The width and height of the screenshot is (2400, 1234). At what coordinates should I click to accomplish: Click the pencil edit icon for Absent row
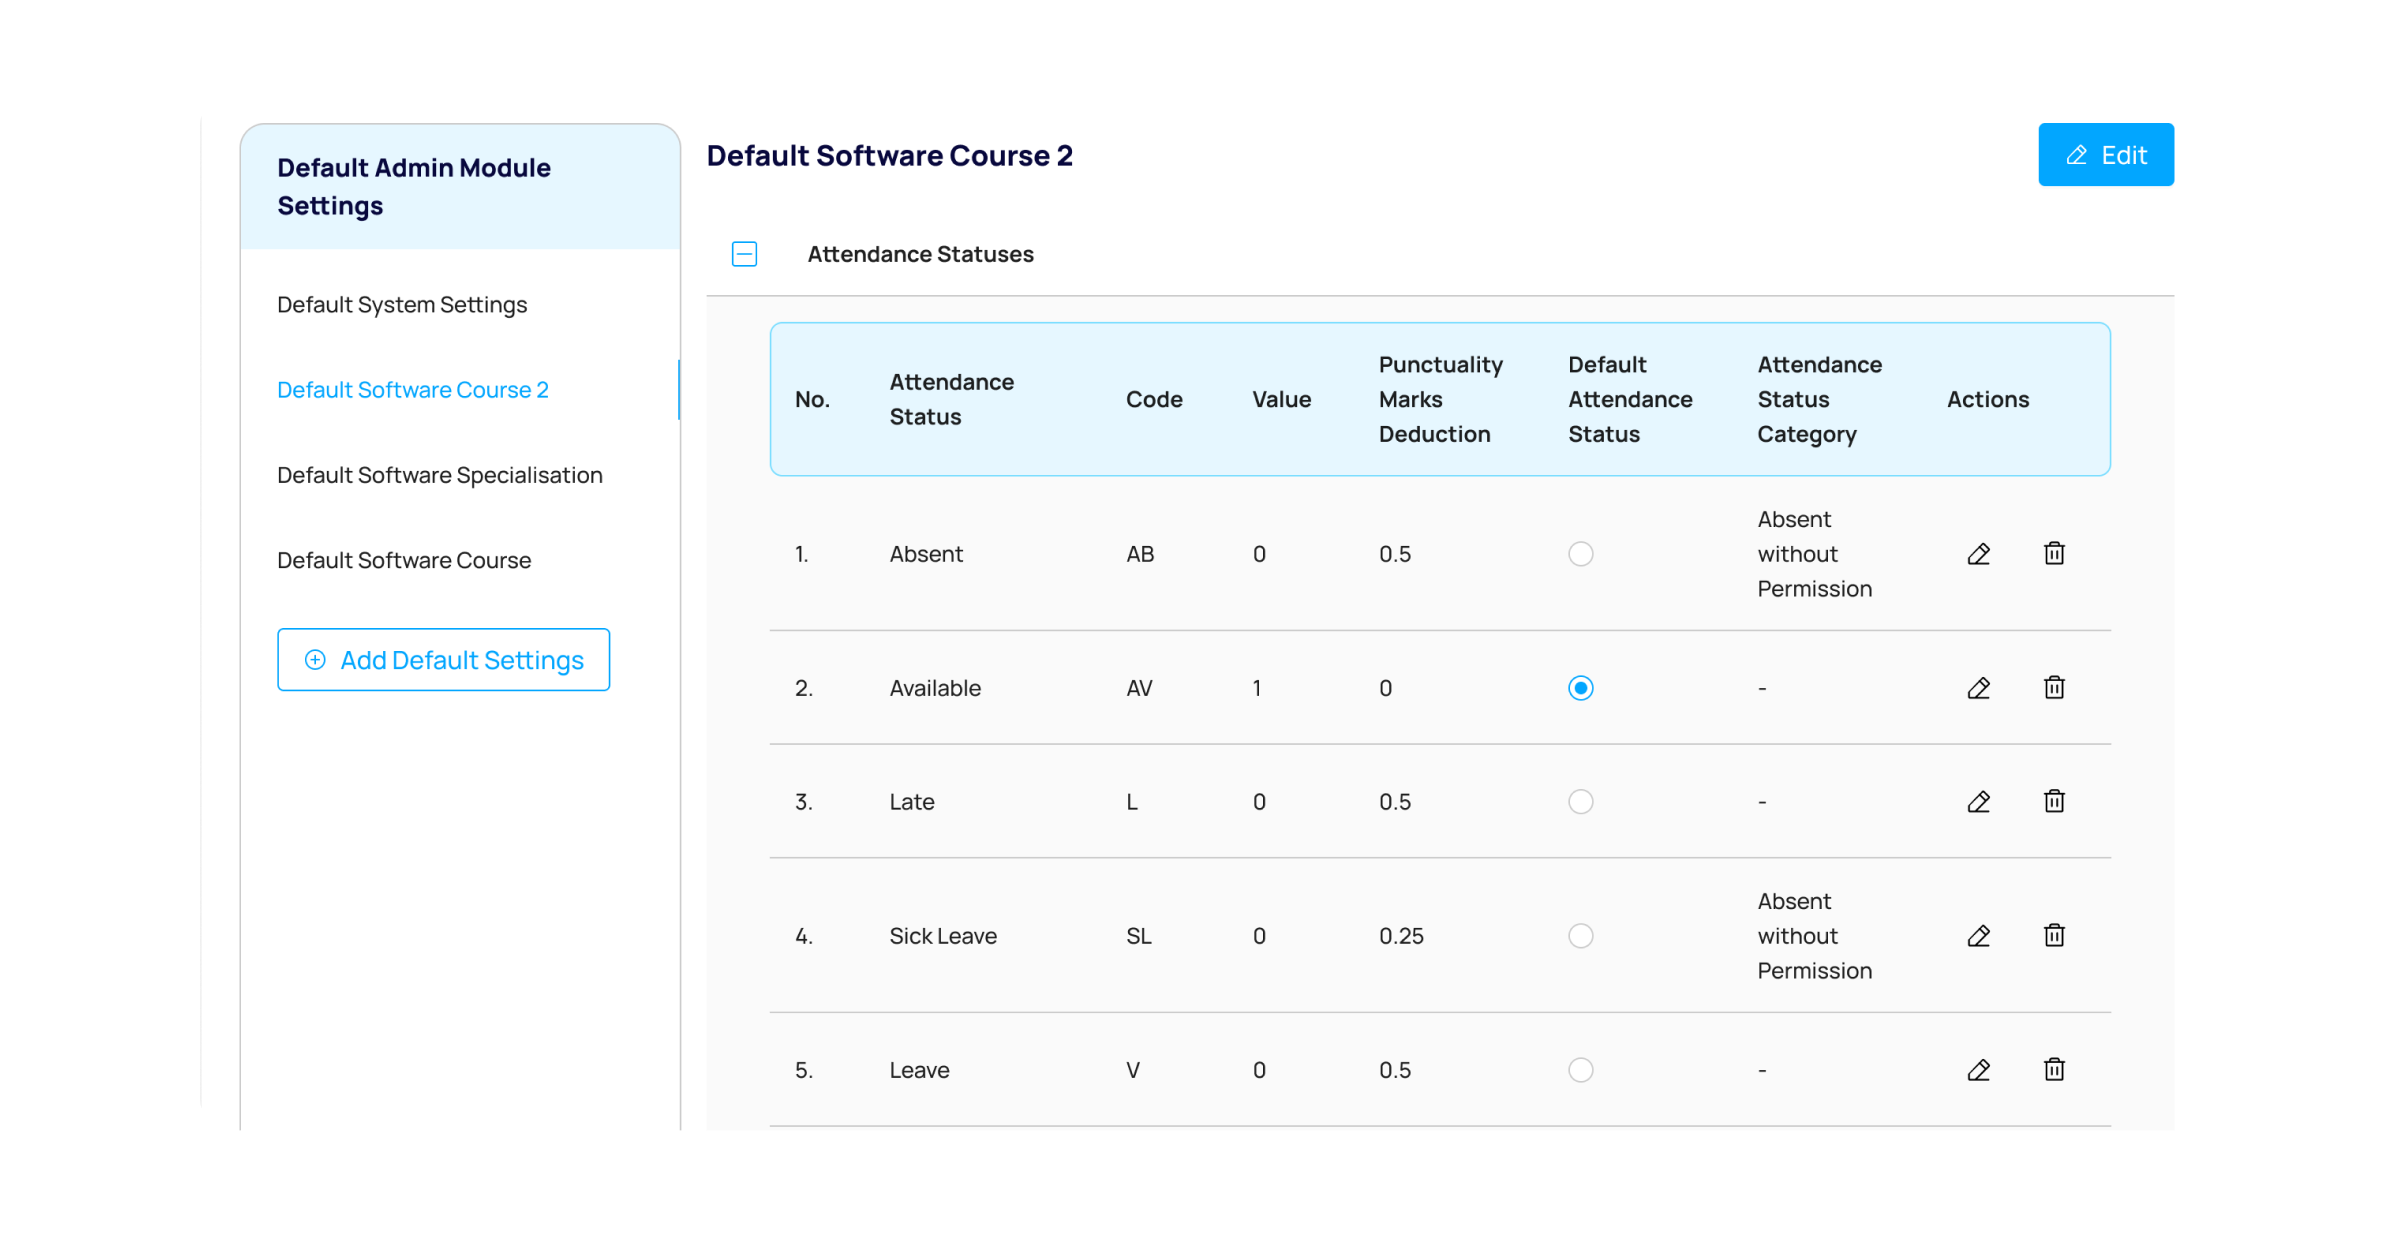[x=1978, y=554]
